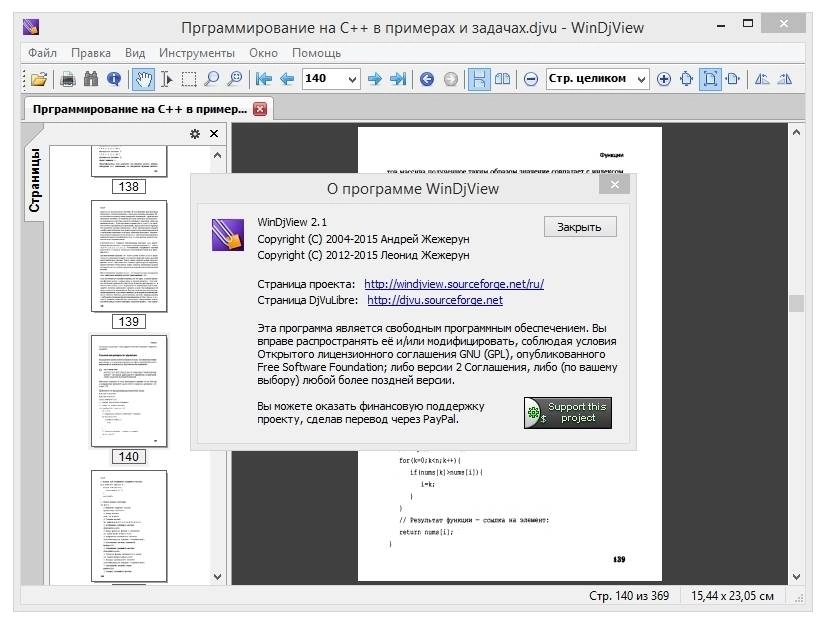Fit page to width icon
830x631 pixels.
pyautogui.click(x=733, y=79)
